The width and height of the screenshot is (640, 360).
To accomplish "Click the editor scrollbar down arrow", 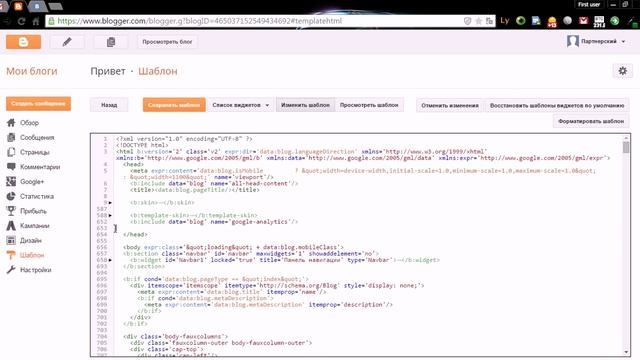I will [626, 352].
